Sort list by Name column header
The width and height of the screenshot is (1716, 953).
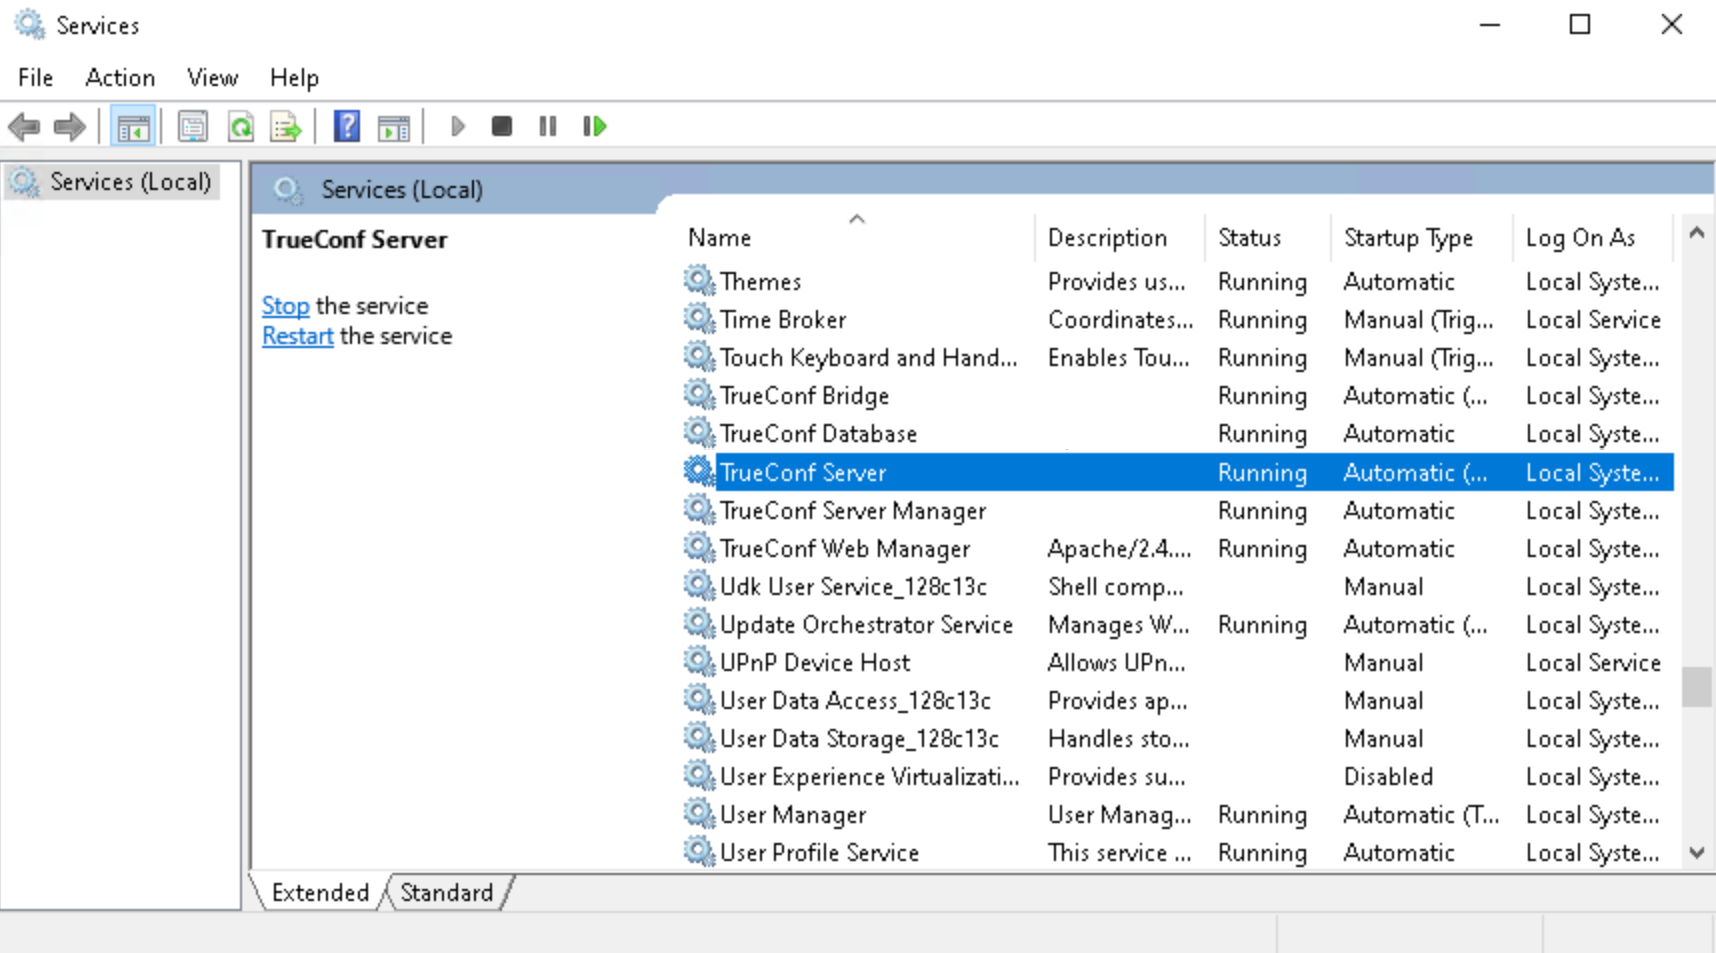[x=720, y=238]
